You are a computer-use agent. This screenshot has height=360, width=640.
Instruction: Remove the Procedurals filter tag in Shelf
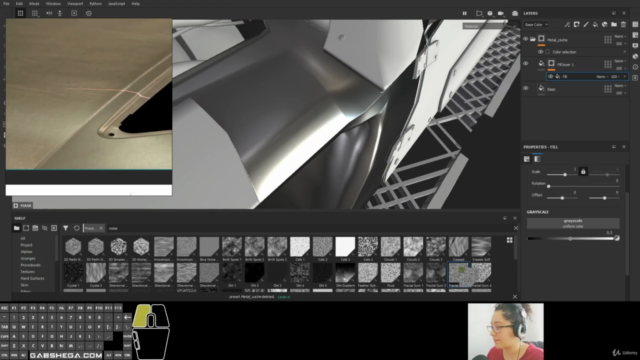[101, 228]
